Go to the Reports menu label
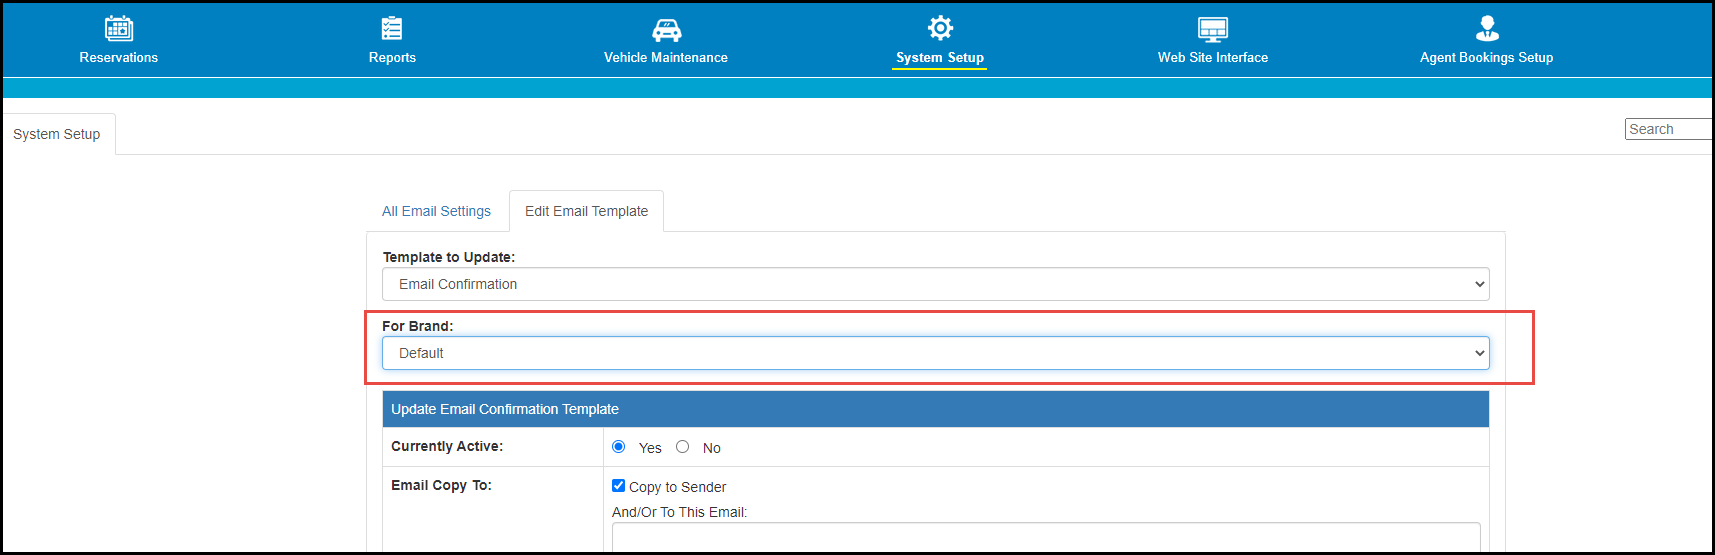The width and height of the screenshot is (1715, 555). tap(392, 58)
